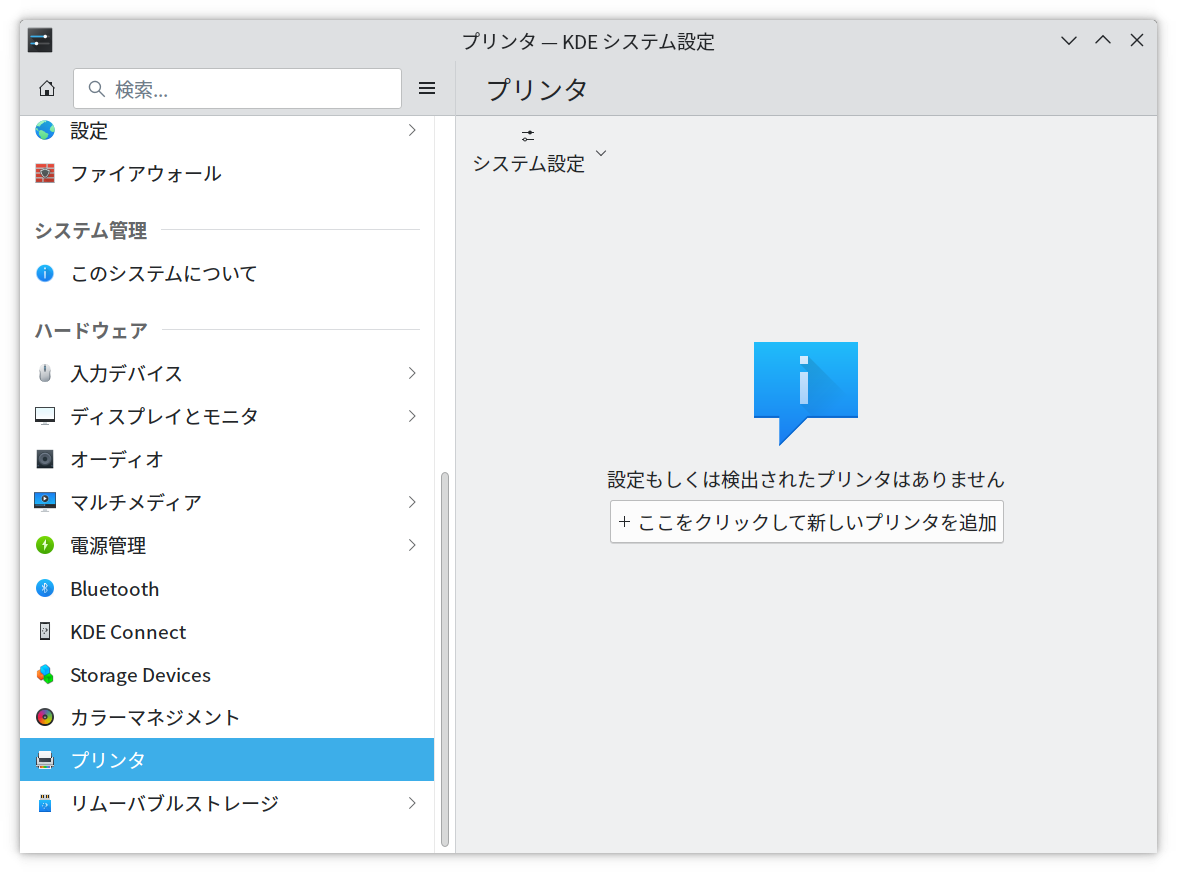1177x873 pixels.
Task: Click the speaker icon for オーディオ
Action: click(45, 459)
